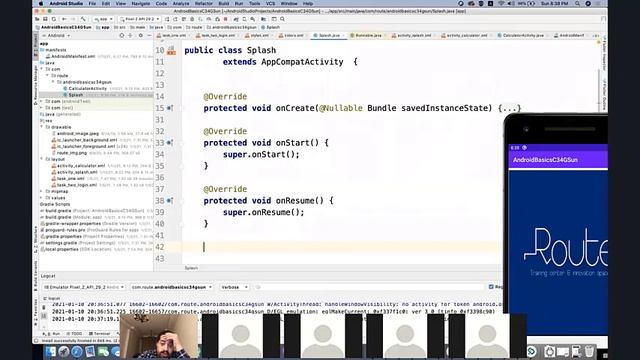This screenshot has width=640, height=360.
Task: Click the Project panel gear settings icon
Action: coord(140,36)
